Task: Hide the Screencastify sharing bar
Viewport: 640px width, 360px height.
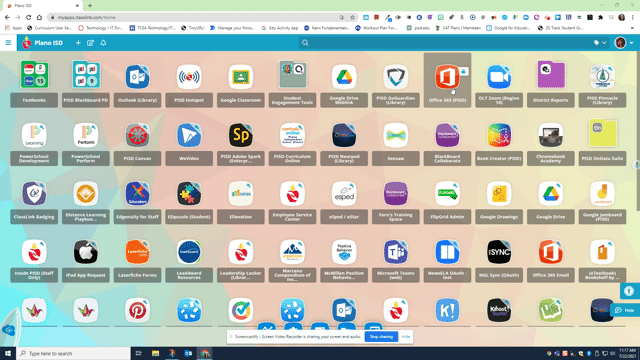Action: pyautogui.click(x=405, y=337)
